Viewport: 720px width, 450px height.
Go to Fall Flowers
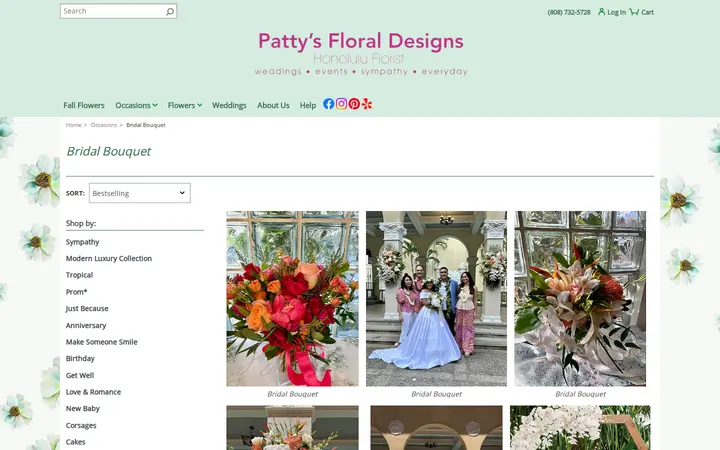click(84, 105)
